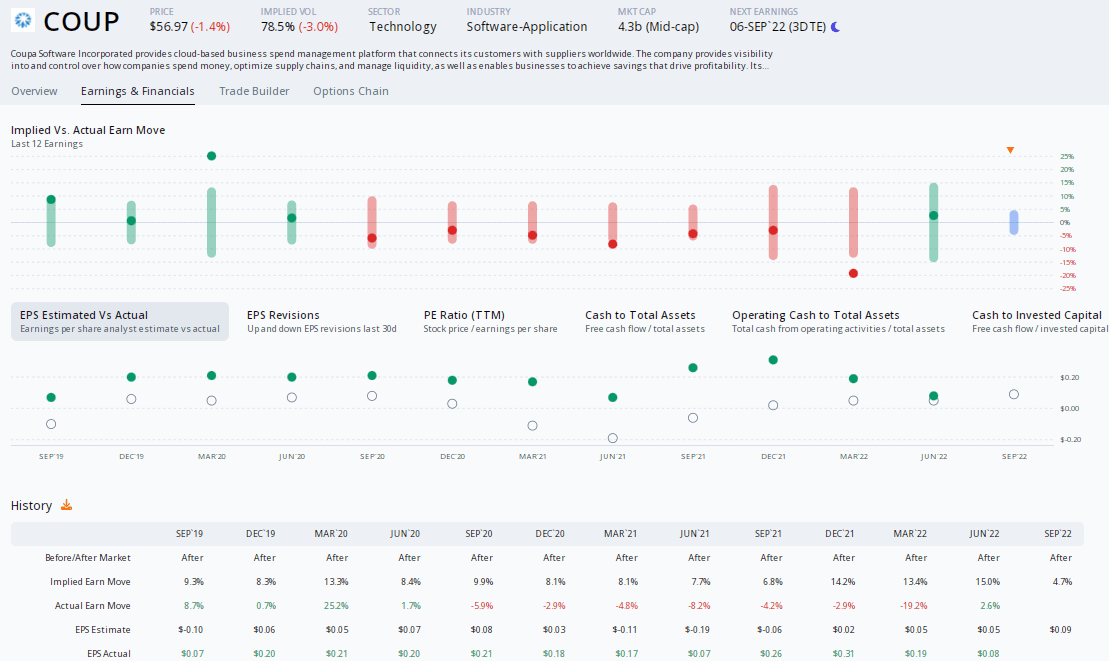Image resolution: width=1109 pixels, height=661 pixels.
Task: Click the orange triangle marker above SEP'22
Action: pos(1011,150)
